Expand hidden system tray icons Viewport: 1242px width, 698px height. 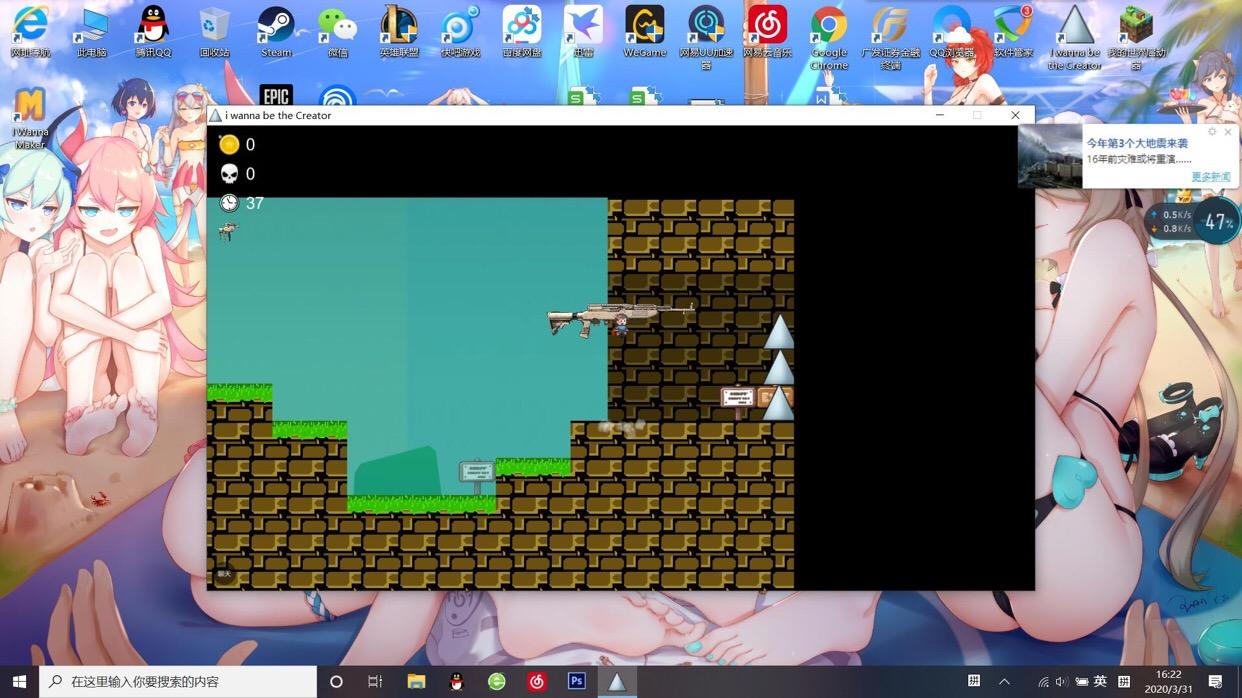click(x=1005, y=681)
